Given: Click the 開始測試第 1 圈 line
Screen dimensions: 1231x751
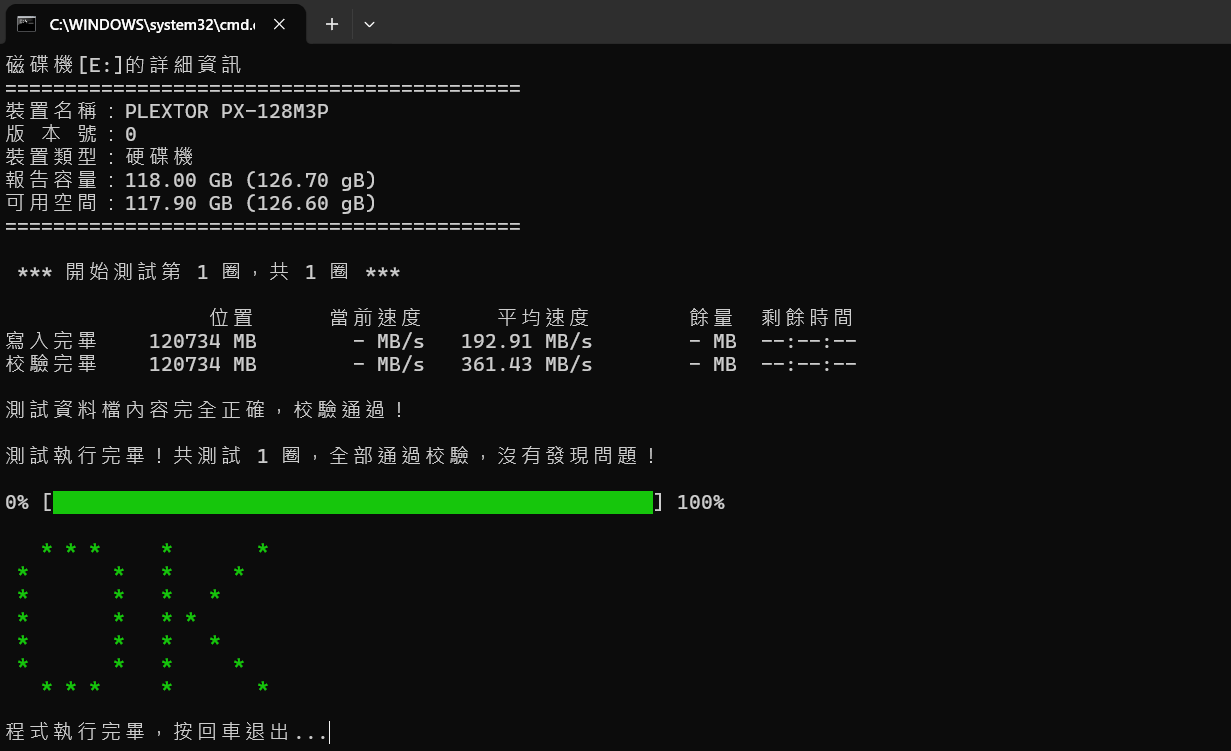Looking at the screenshot, I should [209, 272].
